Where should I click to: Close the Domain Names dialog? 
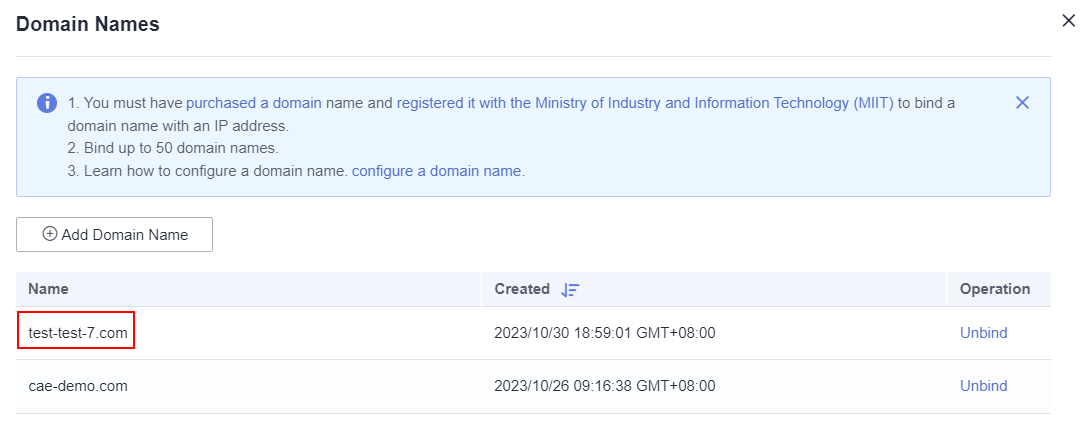1068,21
